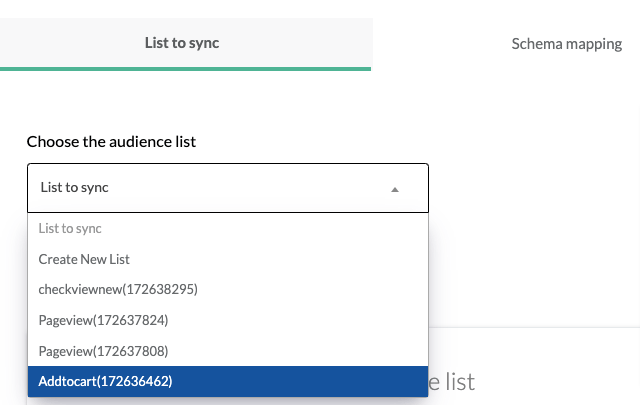Click the green underline of the active tab
The width and height of the screenshot is (640, 405).
[x=185, y=69]
